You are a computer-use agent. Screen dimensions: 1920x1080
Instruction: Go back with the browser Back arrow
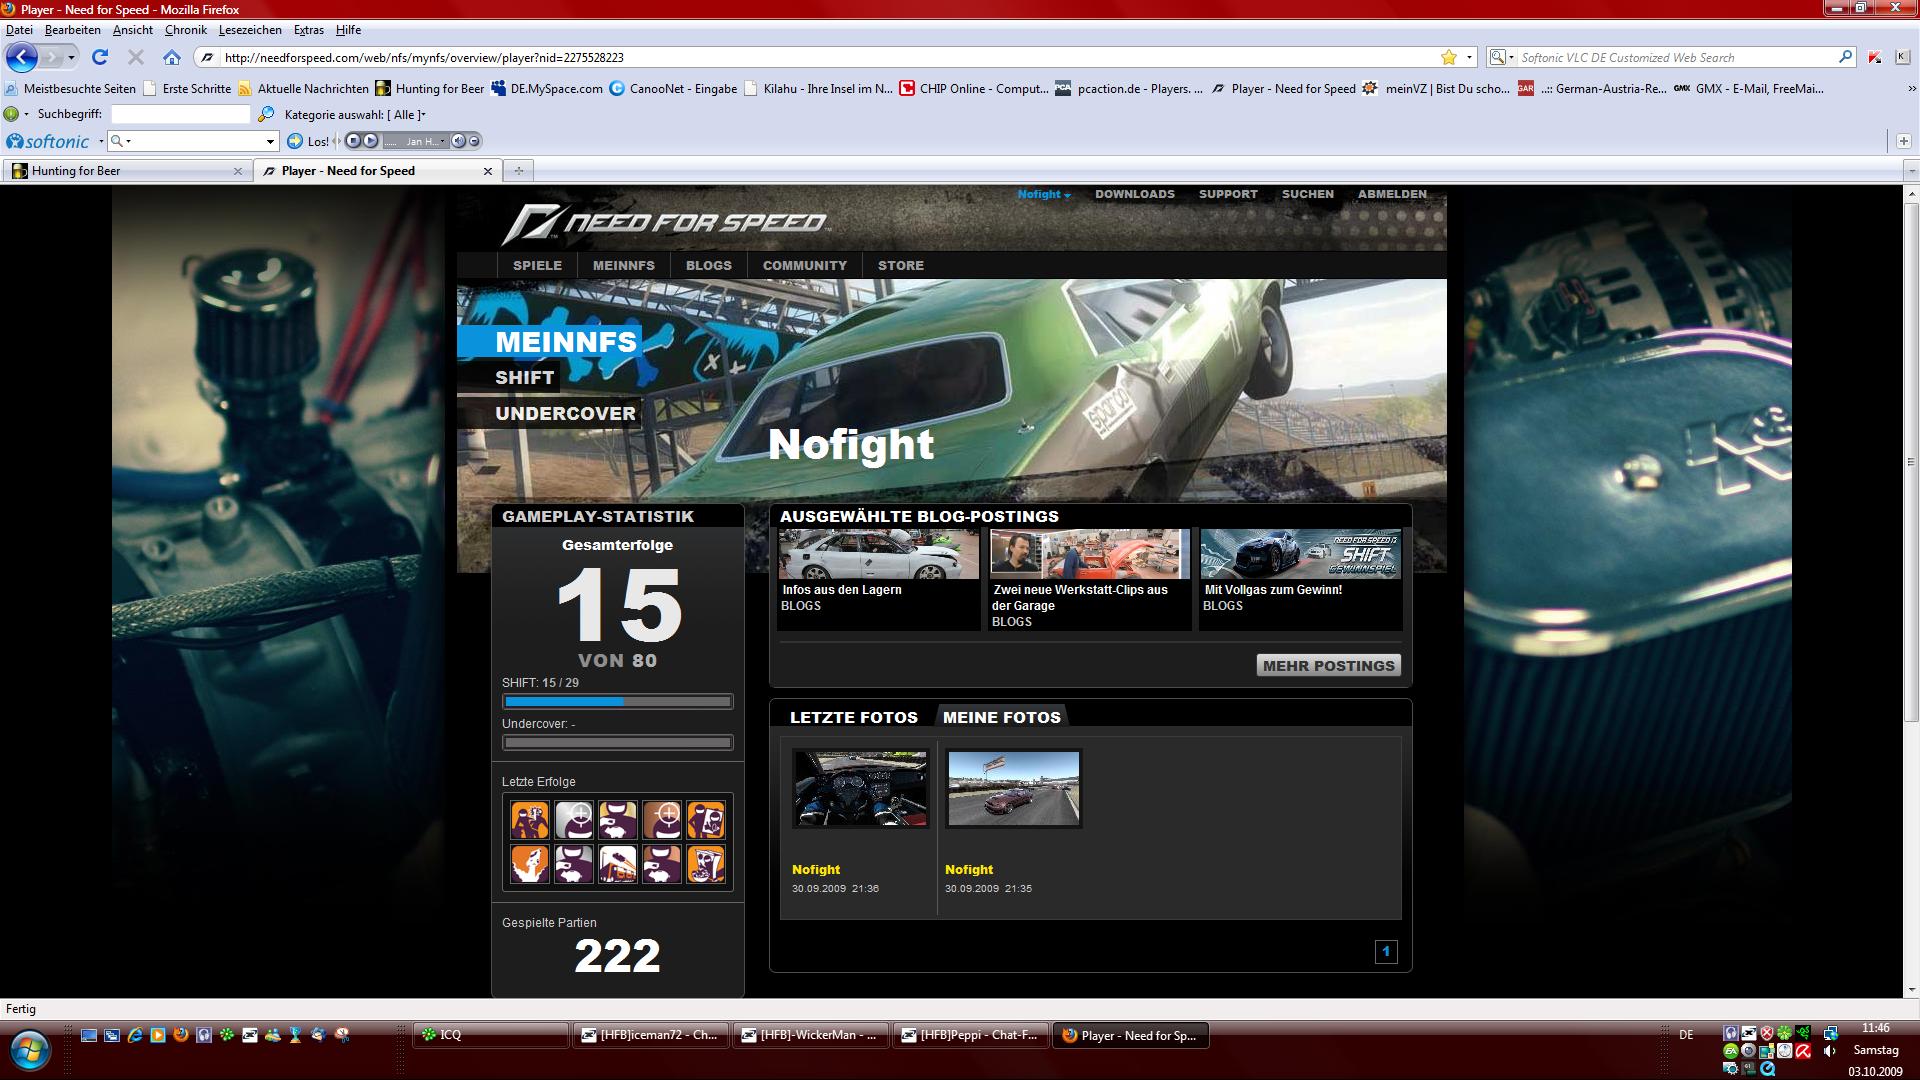pyautogui.click(x=22, y=57)
